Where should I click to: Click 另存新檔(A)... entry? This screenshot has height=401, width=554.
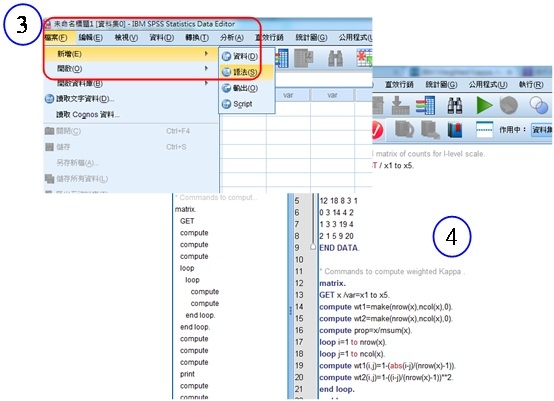coord(77,163)
